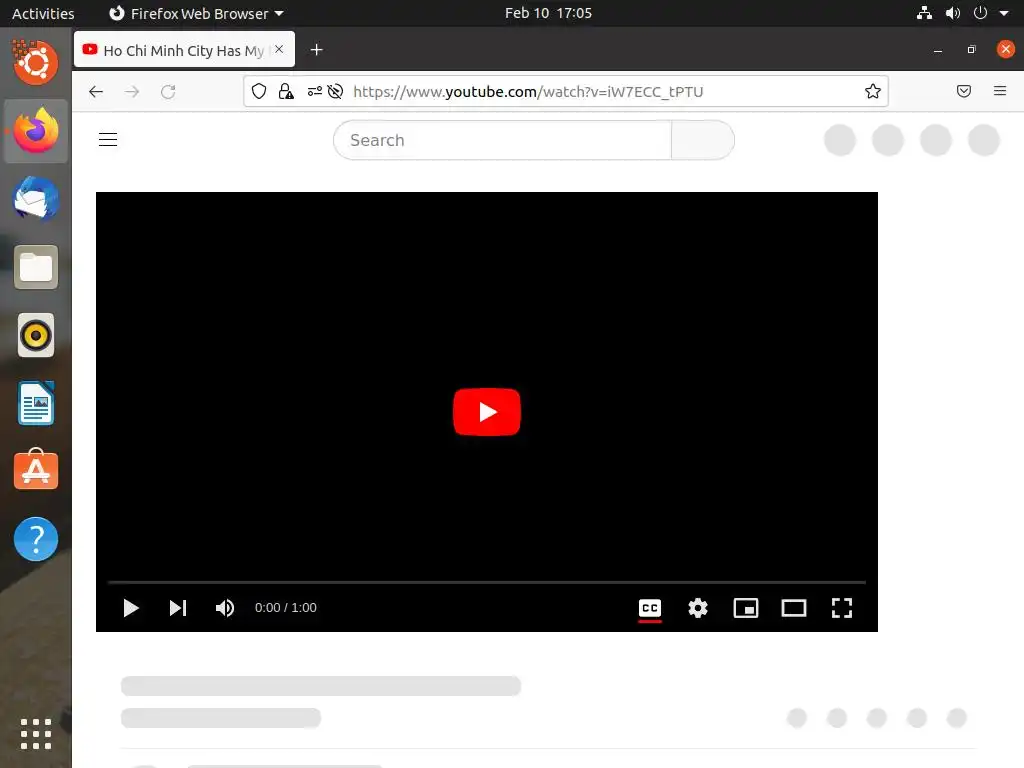
Task: Click the system volume icon in the top bar
Action: click(x=952, y=13)
